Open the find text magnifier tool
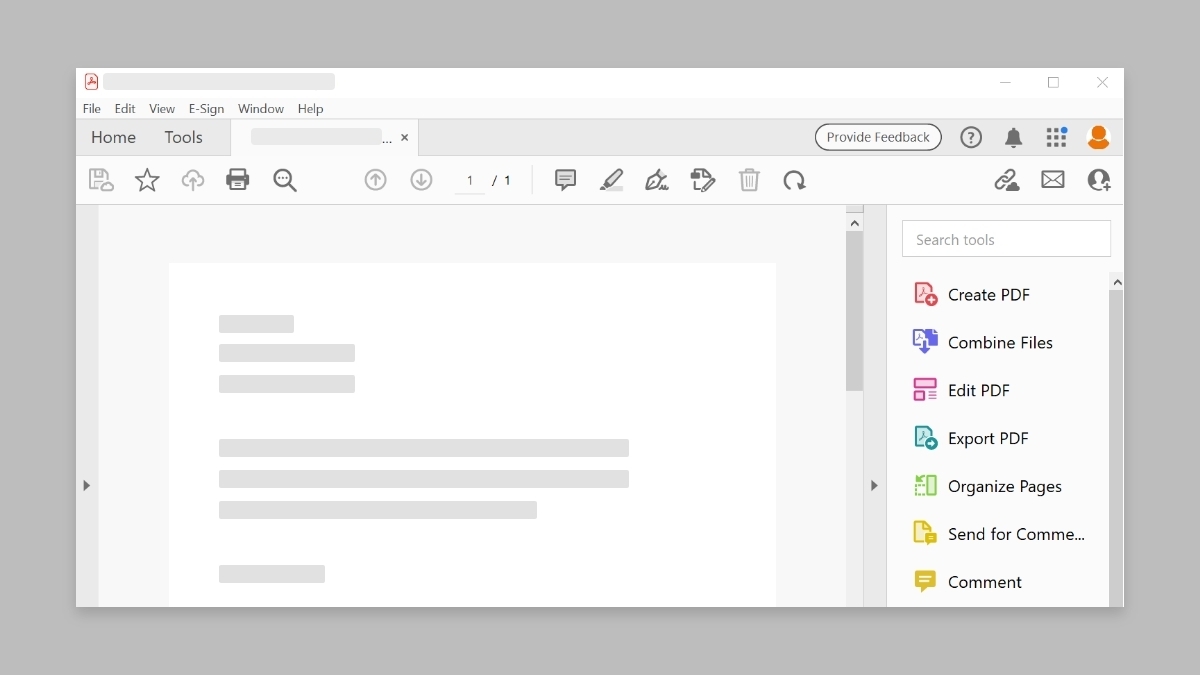 [285, 180]
